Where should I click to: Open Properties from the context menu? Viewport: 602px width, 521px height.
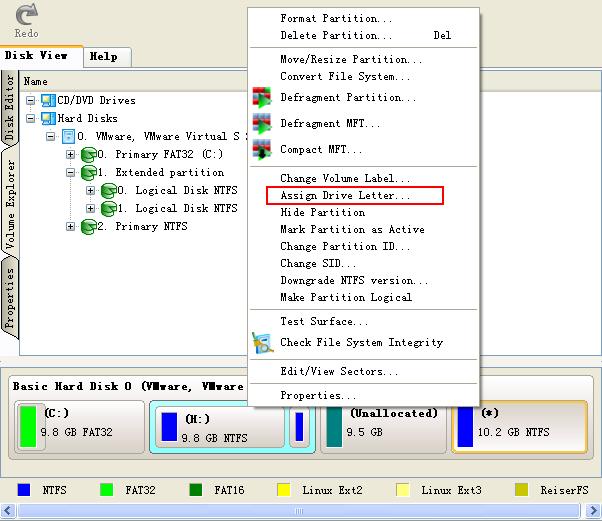[x=364, y=395]
